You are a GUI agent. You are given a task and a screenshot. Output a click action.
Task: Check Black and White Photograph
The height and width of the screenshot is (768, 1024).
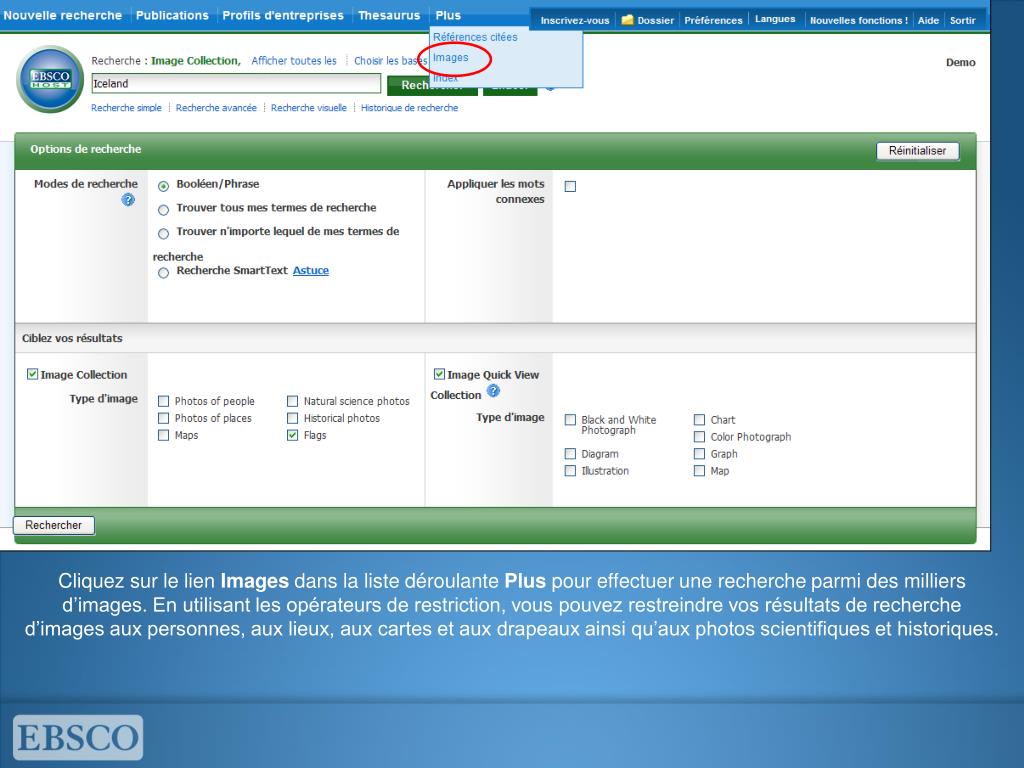point(570,419)
